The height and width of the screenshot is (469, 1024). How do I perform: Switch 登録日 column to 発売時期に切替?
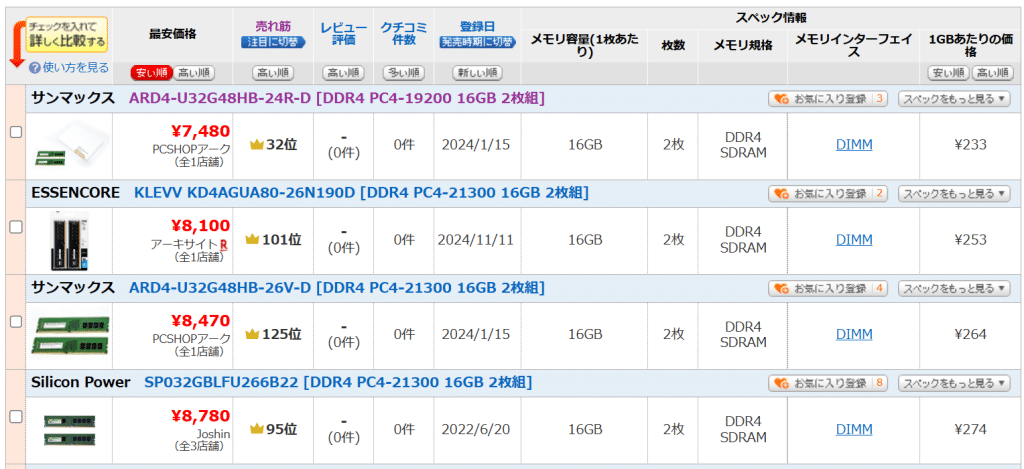477,42
